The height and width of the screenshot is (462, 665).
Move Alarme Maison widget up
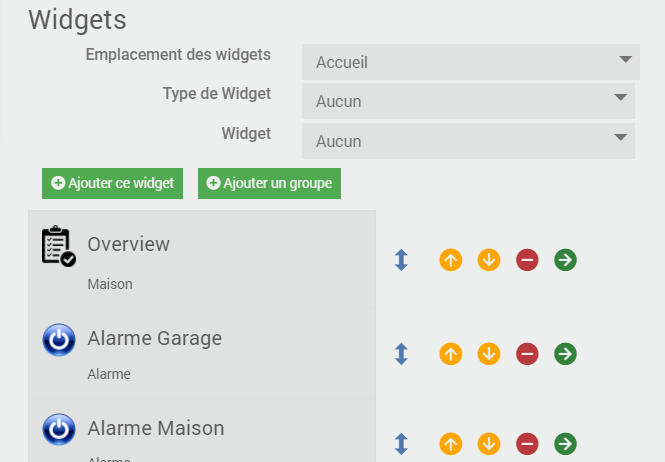pyautogui.click(x=451, y=443)
